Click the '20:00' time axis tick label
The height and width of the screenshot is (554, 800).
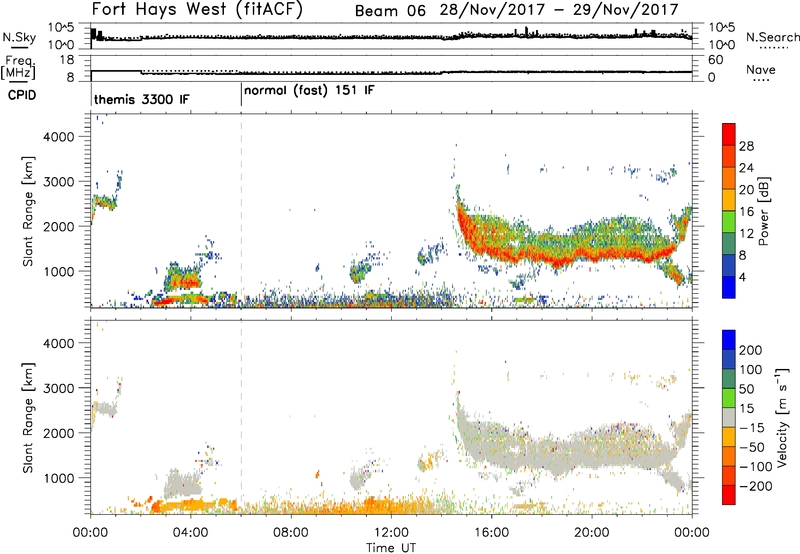[592, 533]
